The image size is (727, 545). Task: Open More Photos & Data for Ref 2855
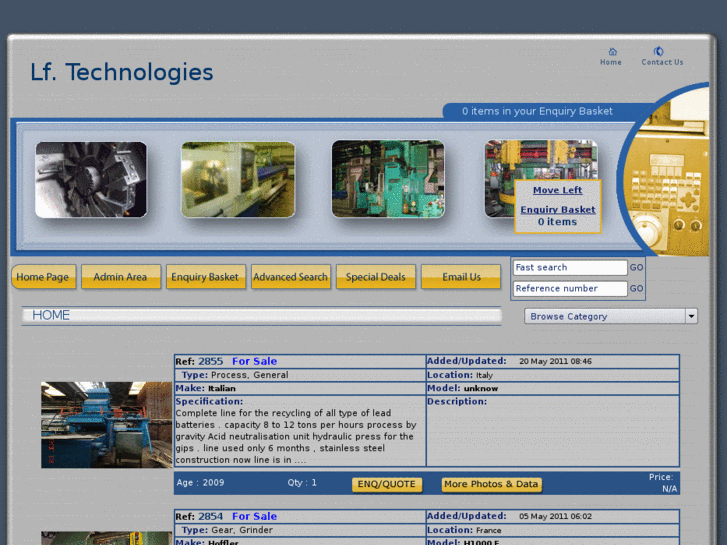[491, 484]
